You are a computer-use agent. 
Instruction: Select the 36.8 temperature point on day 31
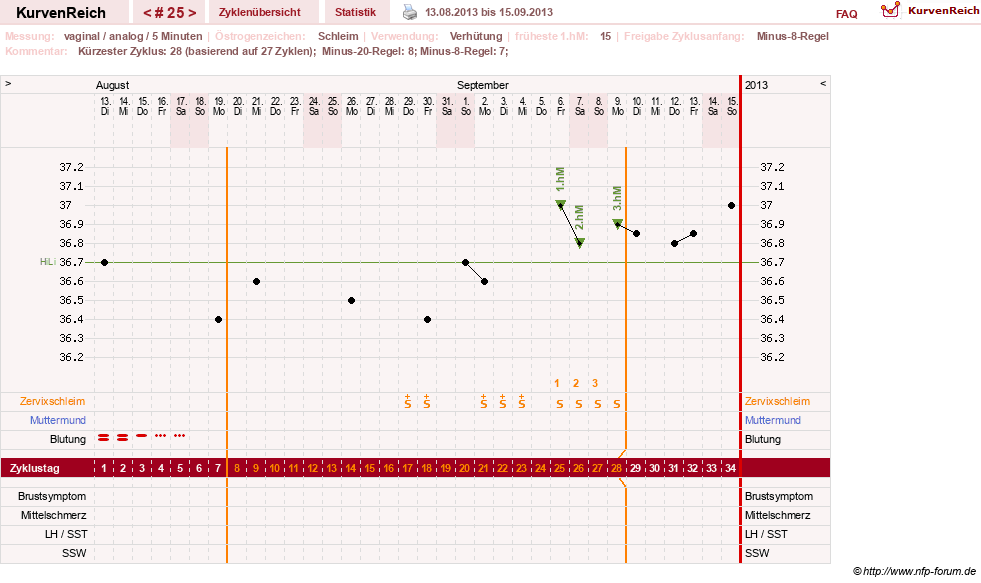coord(674,243)
